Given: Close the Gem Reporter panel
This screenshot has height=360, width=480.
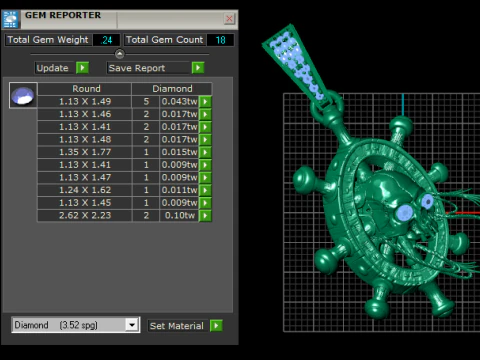Looking at the screenshot, I should [229, 19].
